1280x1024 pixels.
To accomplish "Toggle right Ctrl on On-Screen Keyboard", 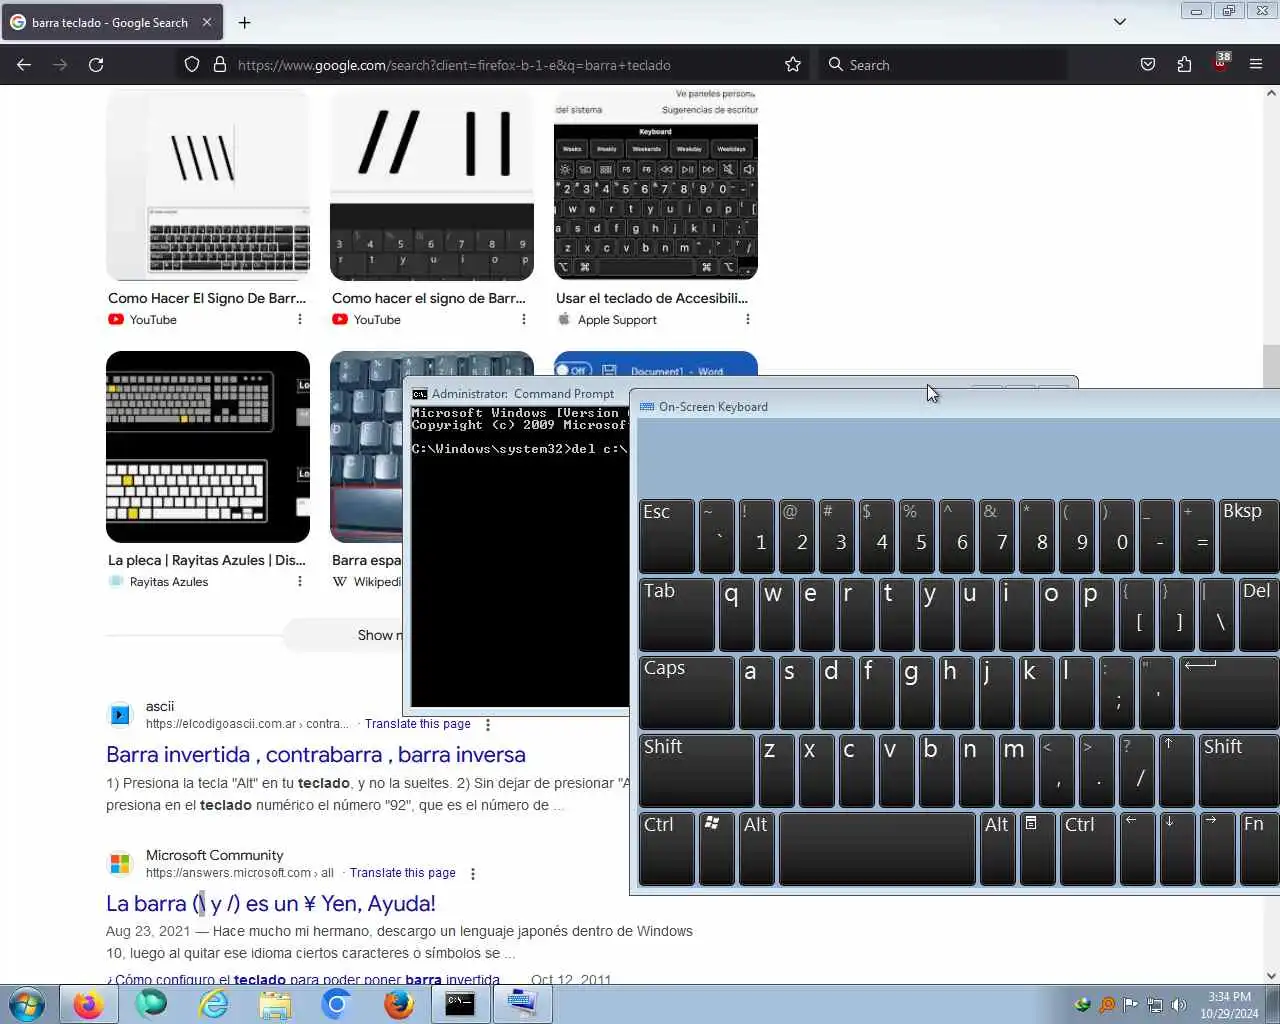I will pyautogui.click(x=1087, y=848).
